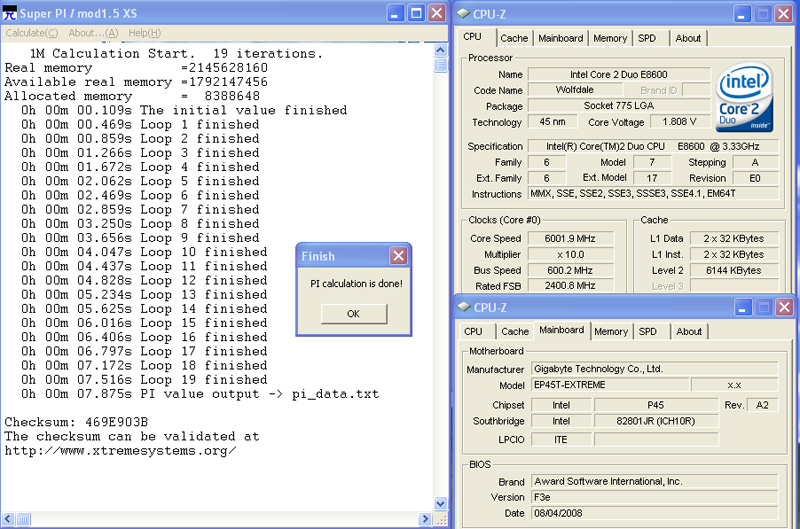Select SPD tab in the Processor CPU-Z window
This screenshot has height=529, width=800.
click(x=648, y=38)
